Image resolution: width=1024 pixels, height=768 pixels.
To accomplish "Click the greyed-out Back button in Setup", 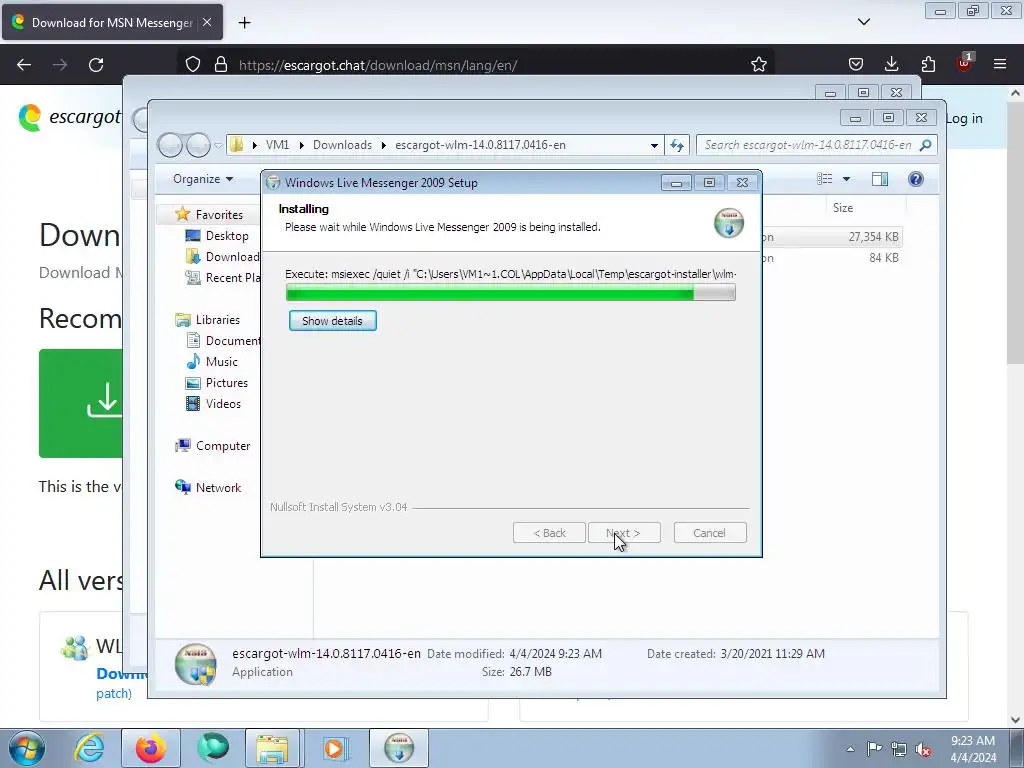I will pos(549,533).
